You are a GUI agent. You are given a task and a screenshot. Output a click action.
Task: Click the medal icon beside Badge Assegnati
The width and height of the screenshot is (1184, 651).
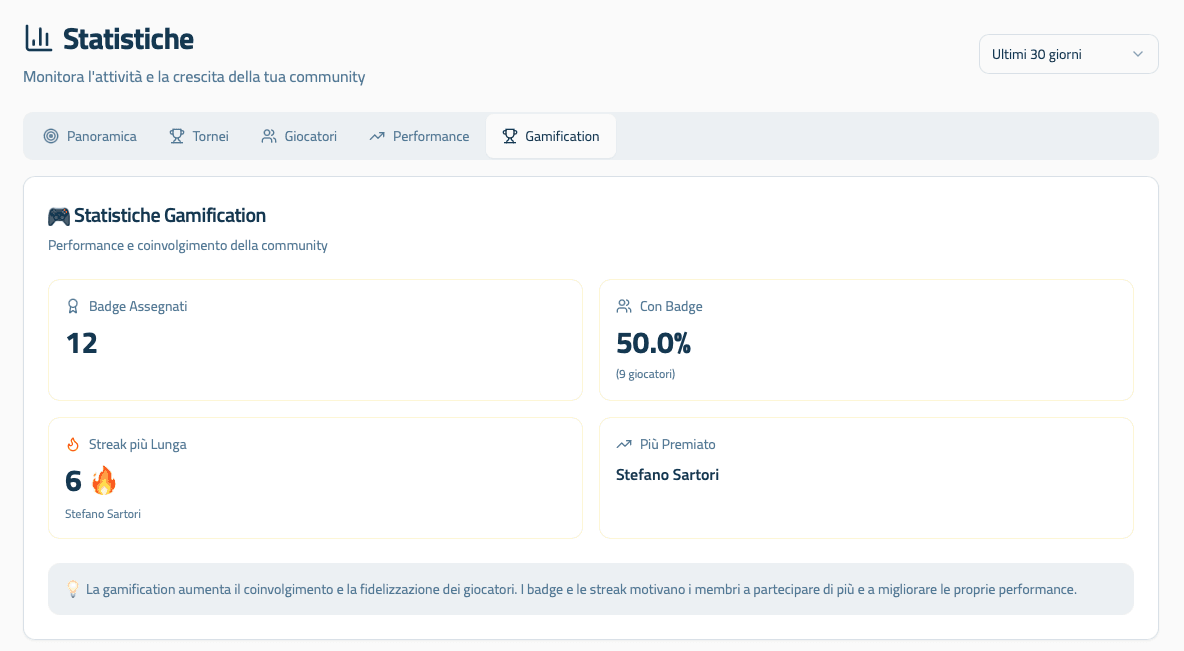coord(73,306)
